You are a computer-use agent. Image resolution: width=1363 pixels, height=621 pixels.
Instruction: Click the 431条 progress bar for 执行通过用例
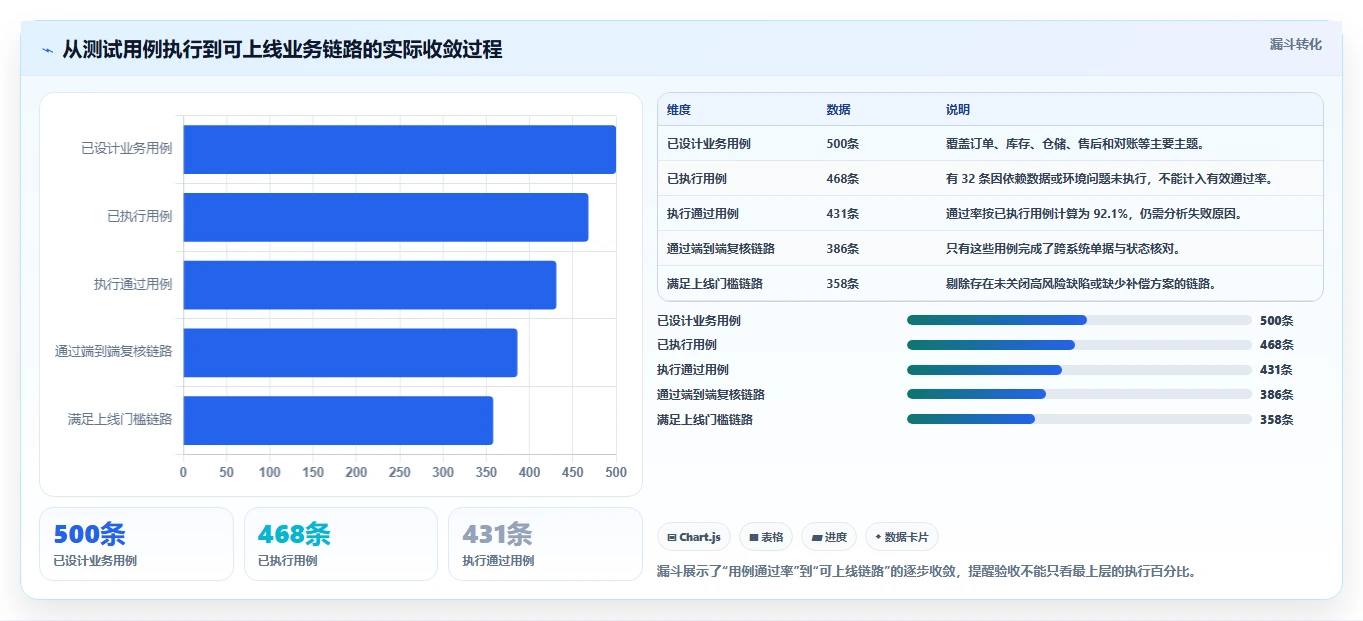coord(1079,370)
